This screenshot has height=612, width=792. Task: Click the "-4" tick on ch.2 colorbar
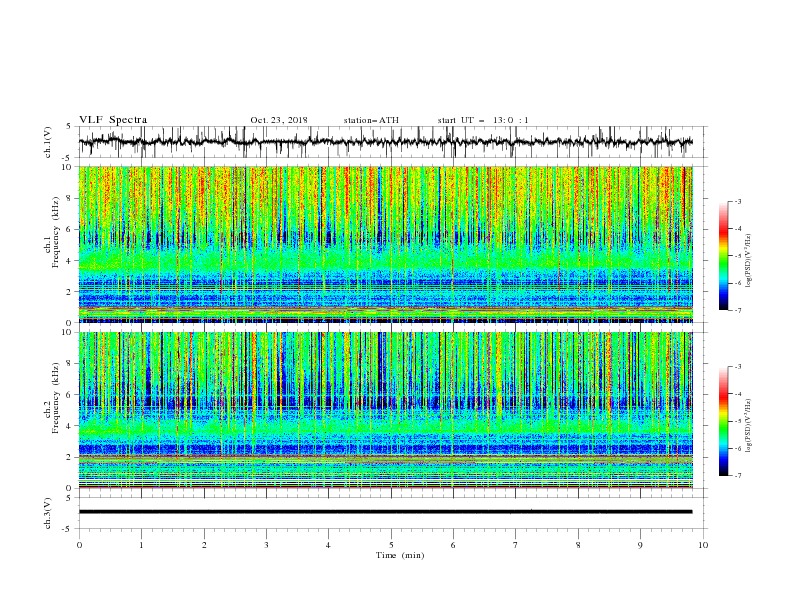pyautogui.click(x=737, y=394)
